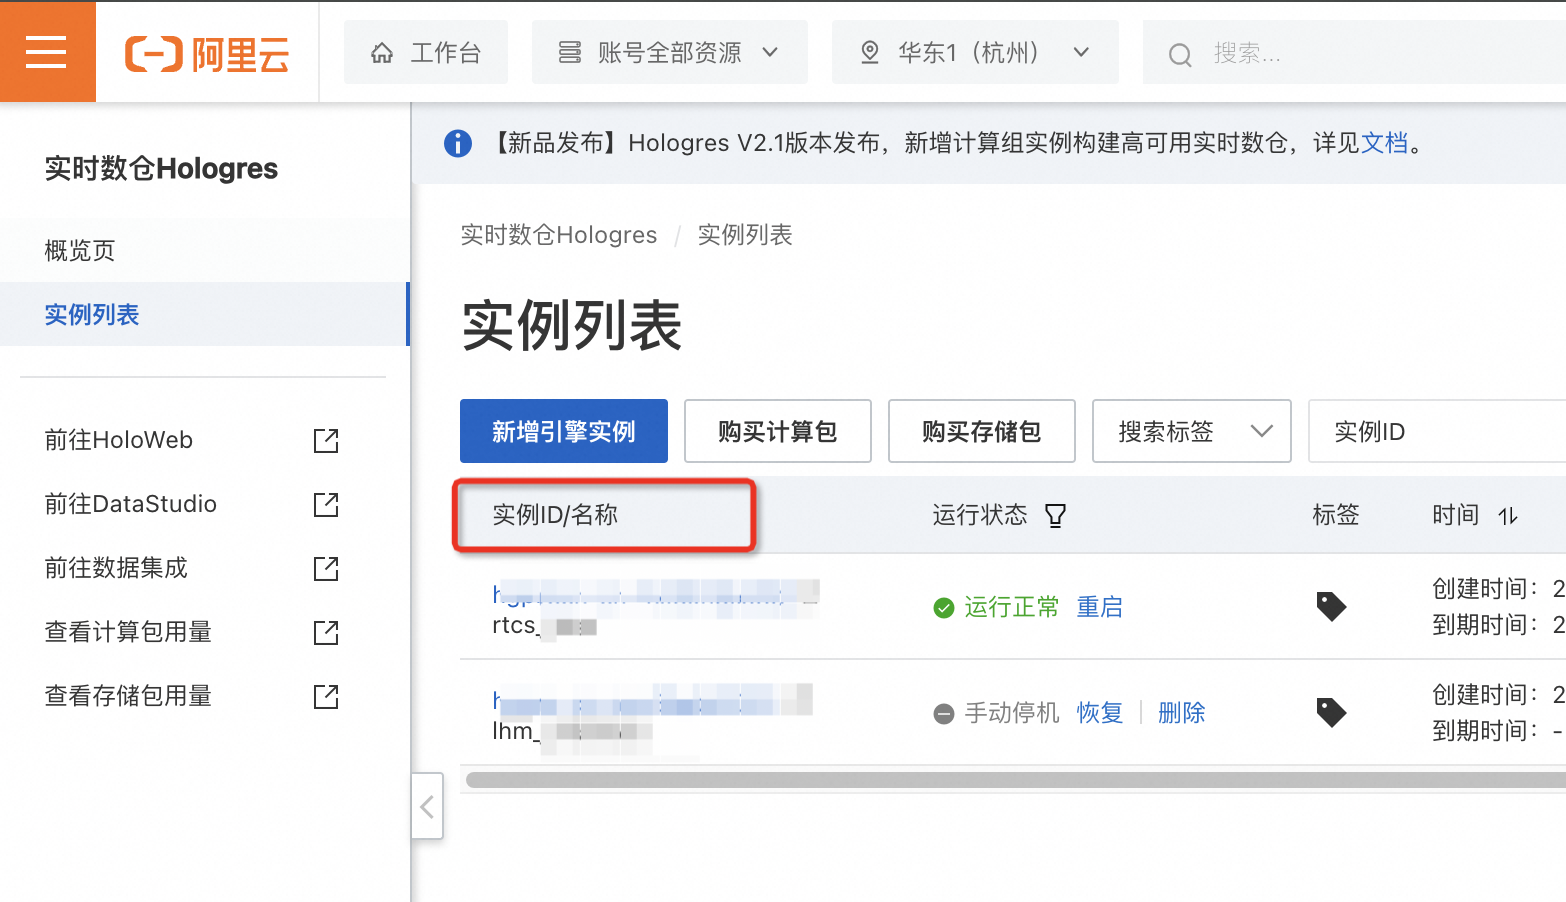This screenshot has width=1566, height=902.
Task: Open the hamburger navigation menu
Action: tap(47, 51)
